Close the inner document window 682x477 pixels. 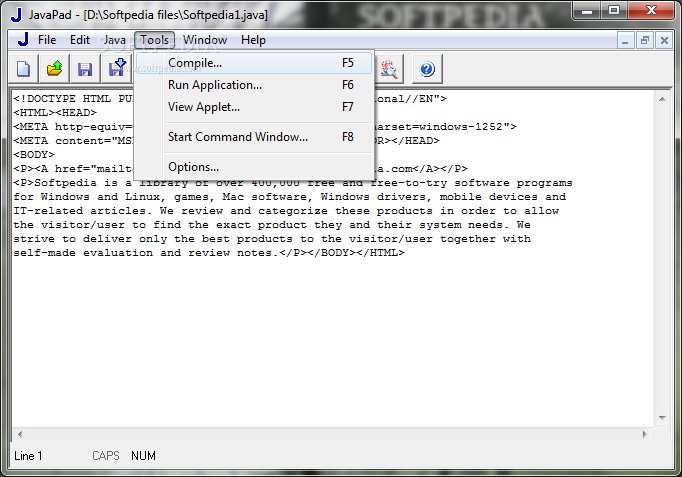click(x=664, y=41)
